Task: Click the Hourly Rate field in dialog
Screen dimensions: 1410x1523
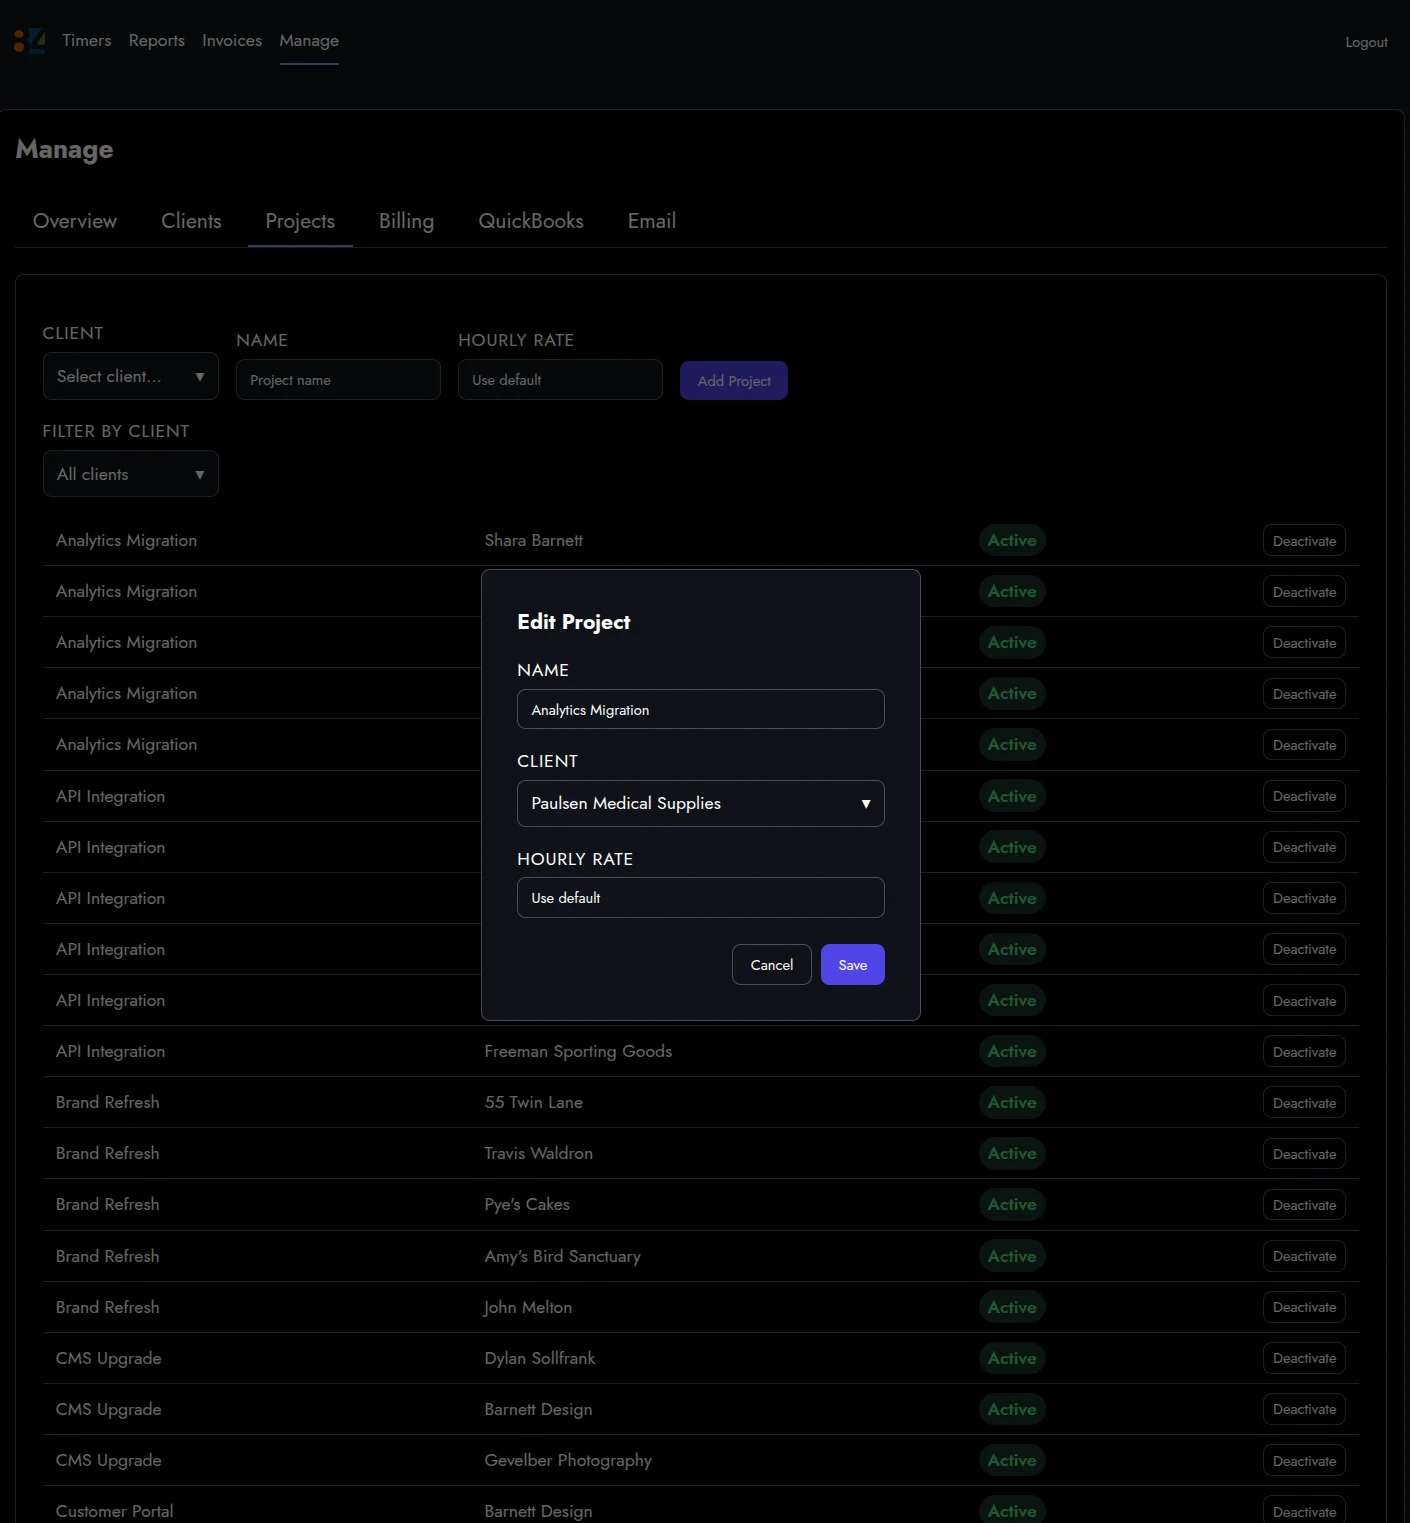Action: coord(700,898)
